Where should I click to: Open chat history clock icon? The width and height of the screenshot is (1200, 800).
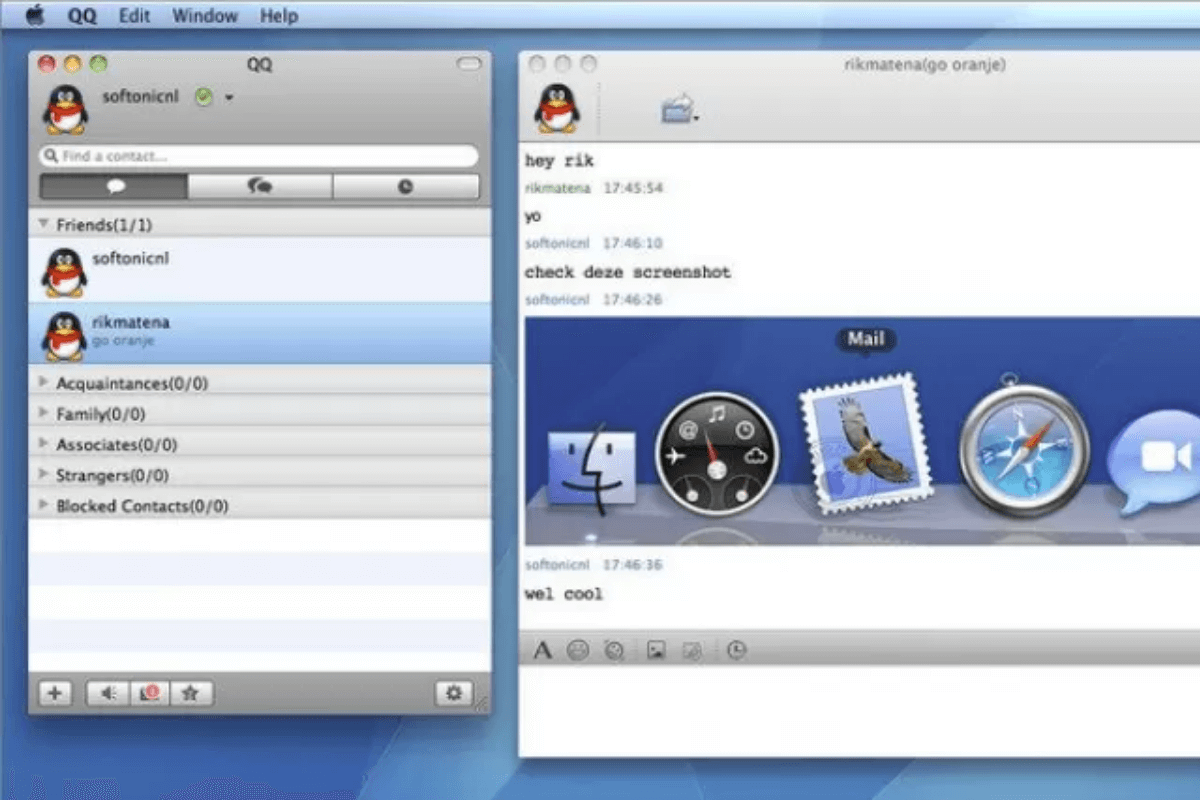pos(736,651)
